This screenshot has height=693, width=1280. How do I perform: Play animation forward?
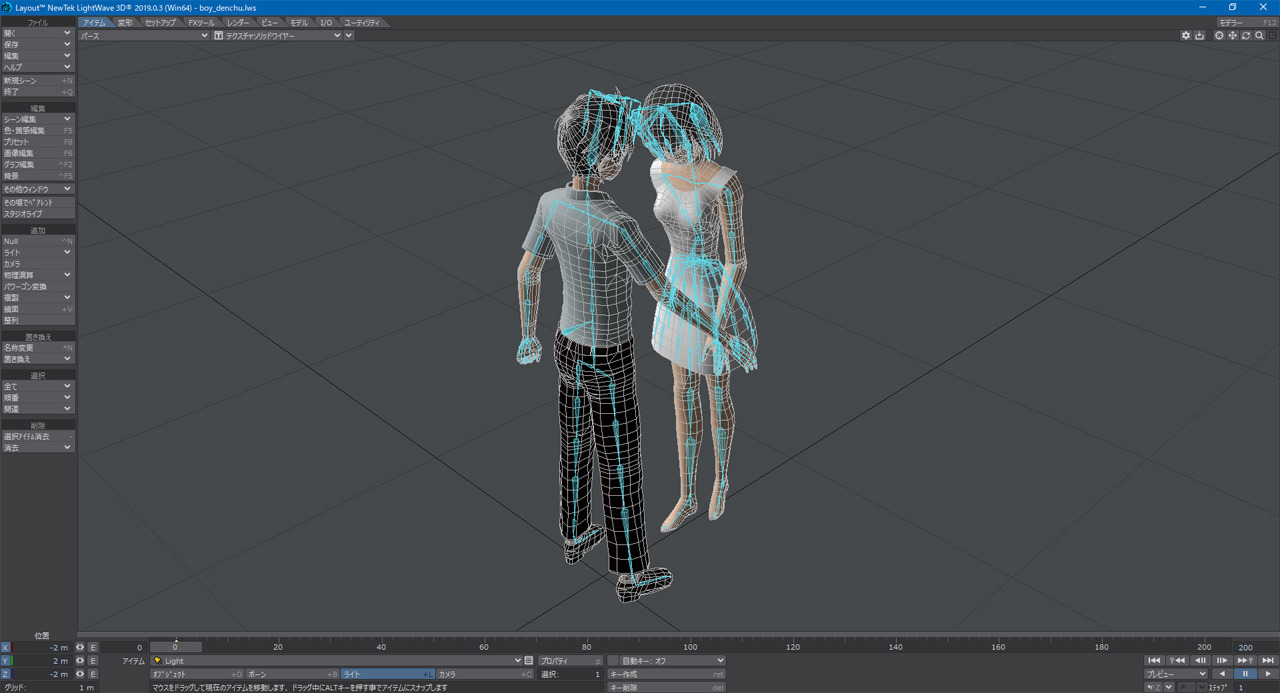point(1267,674)
